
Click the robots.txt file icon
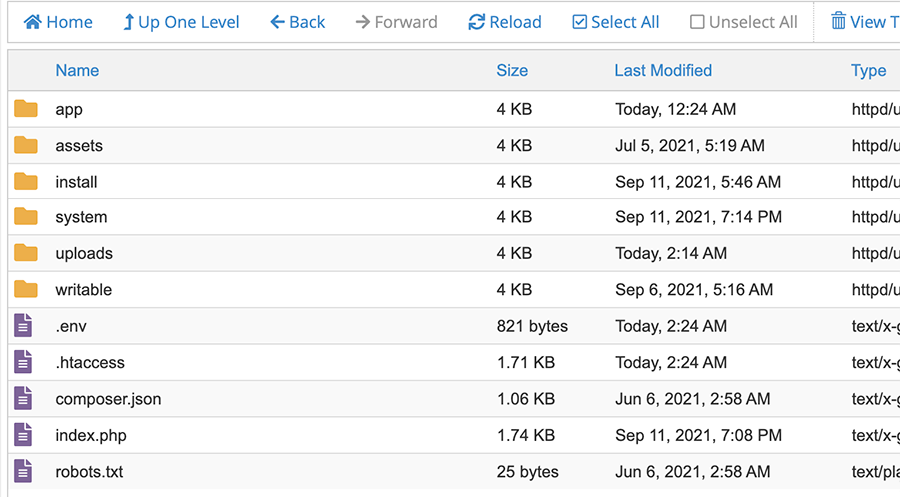point(24,471)
